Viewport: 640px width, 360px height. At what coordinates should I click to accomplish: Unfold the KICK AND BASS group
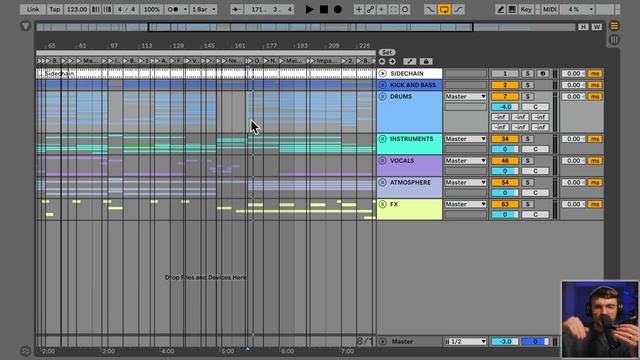coord(382,85)
